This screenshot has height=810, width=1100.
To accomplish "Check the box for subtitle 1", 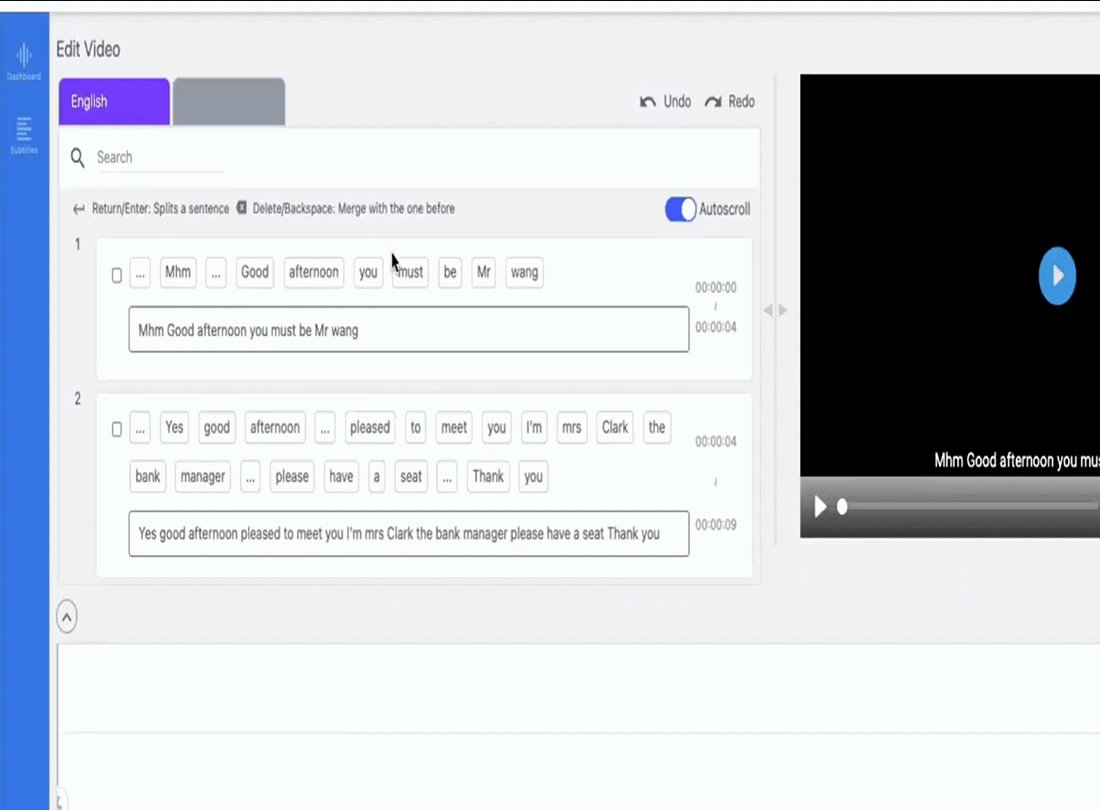I will click(117, 276).
